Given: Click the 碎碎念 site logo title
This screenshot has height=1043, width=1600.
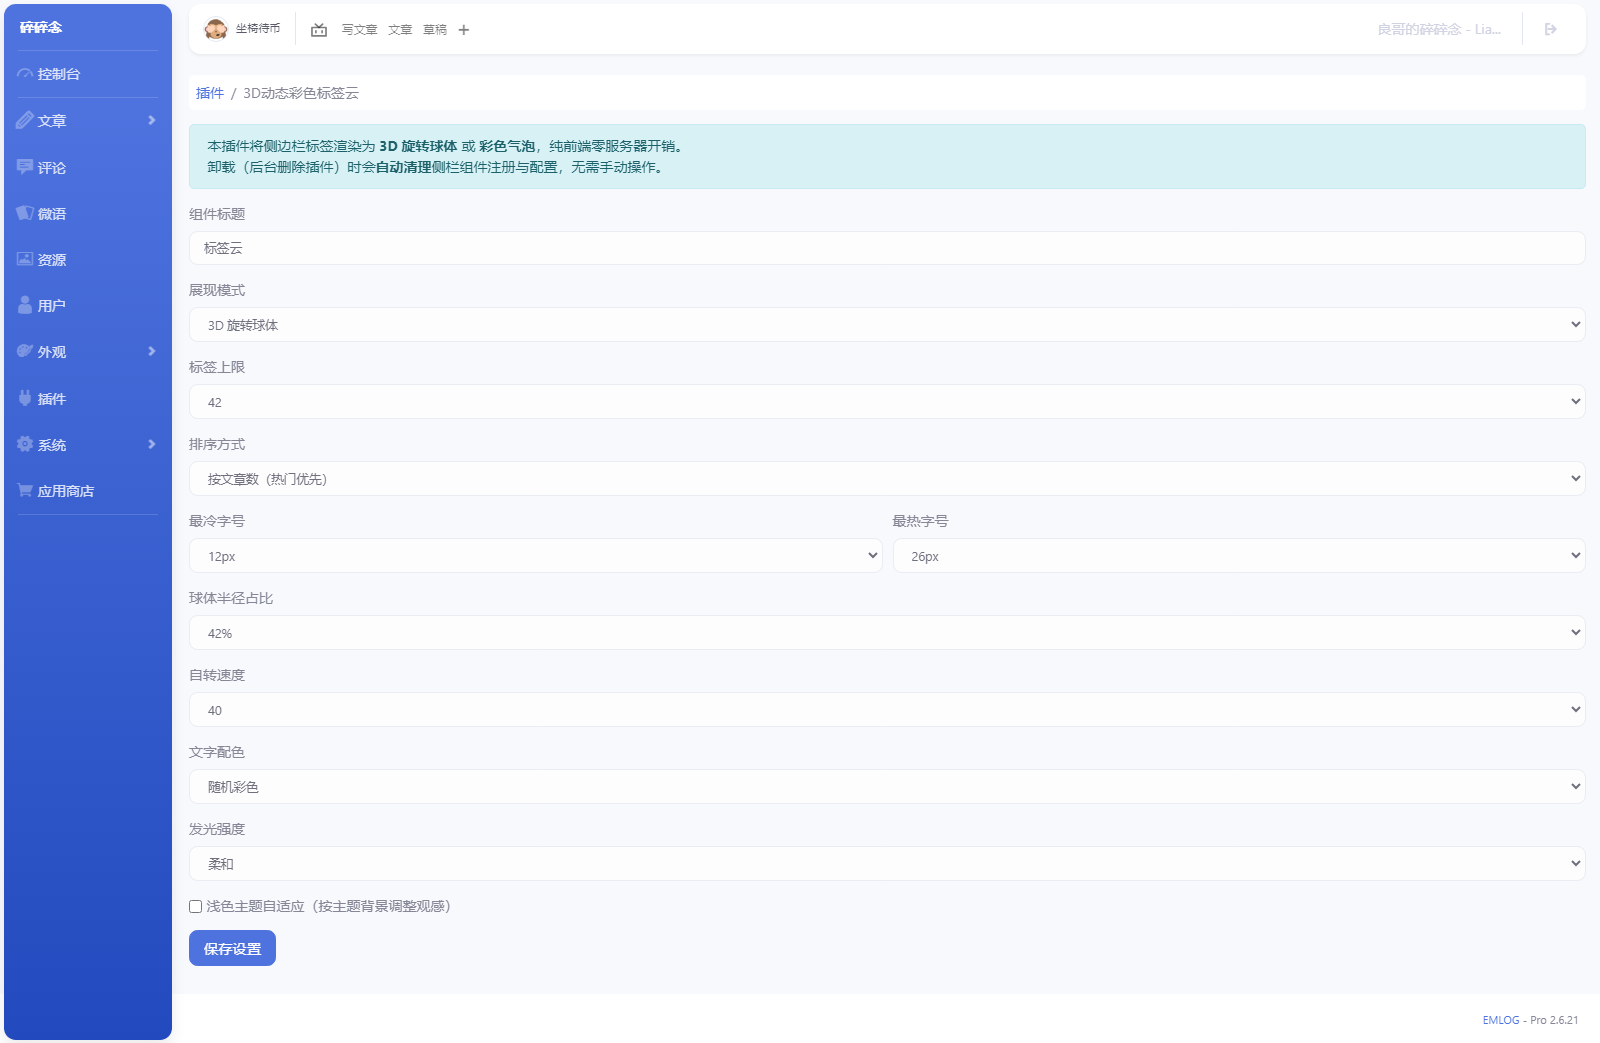Looking at the screenshot, I should (41, 27).
